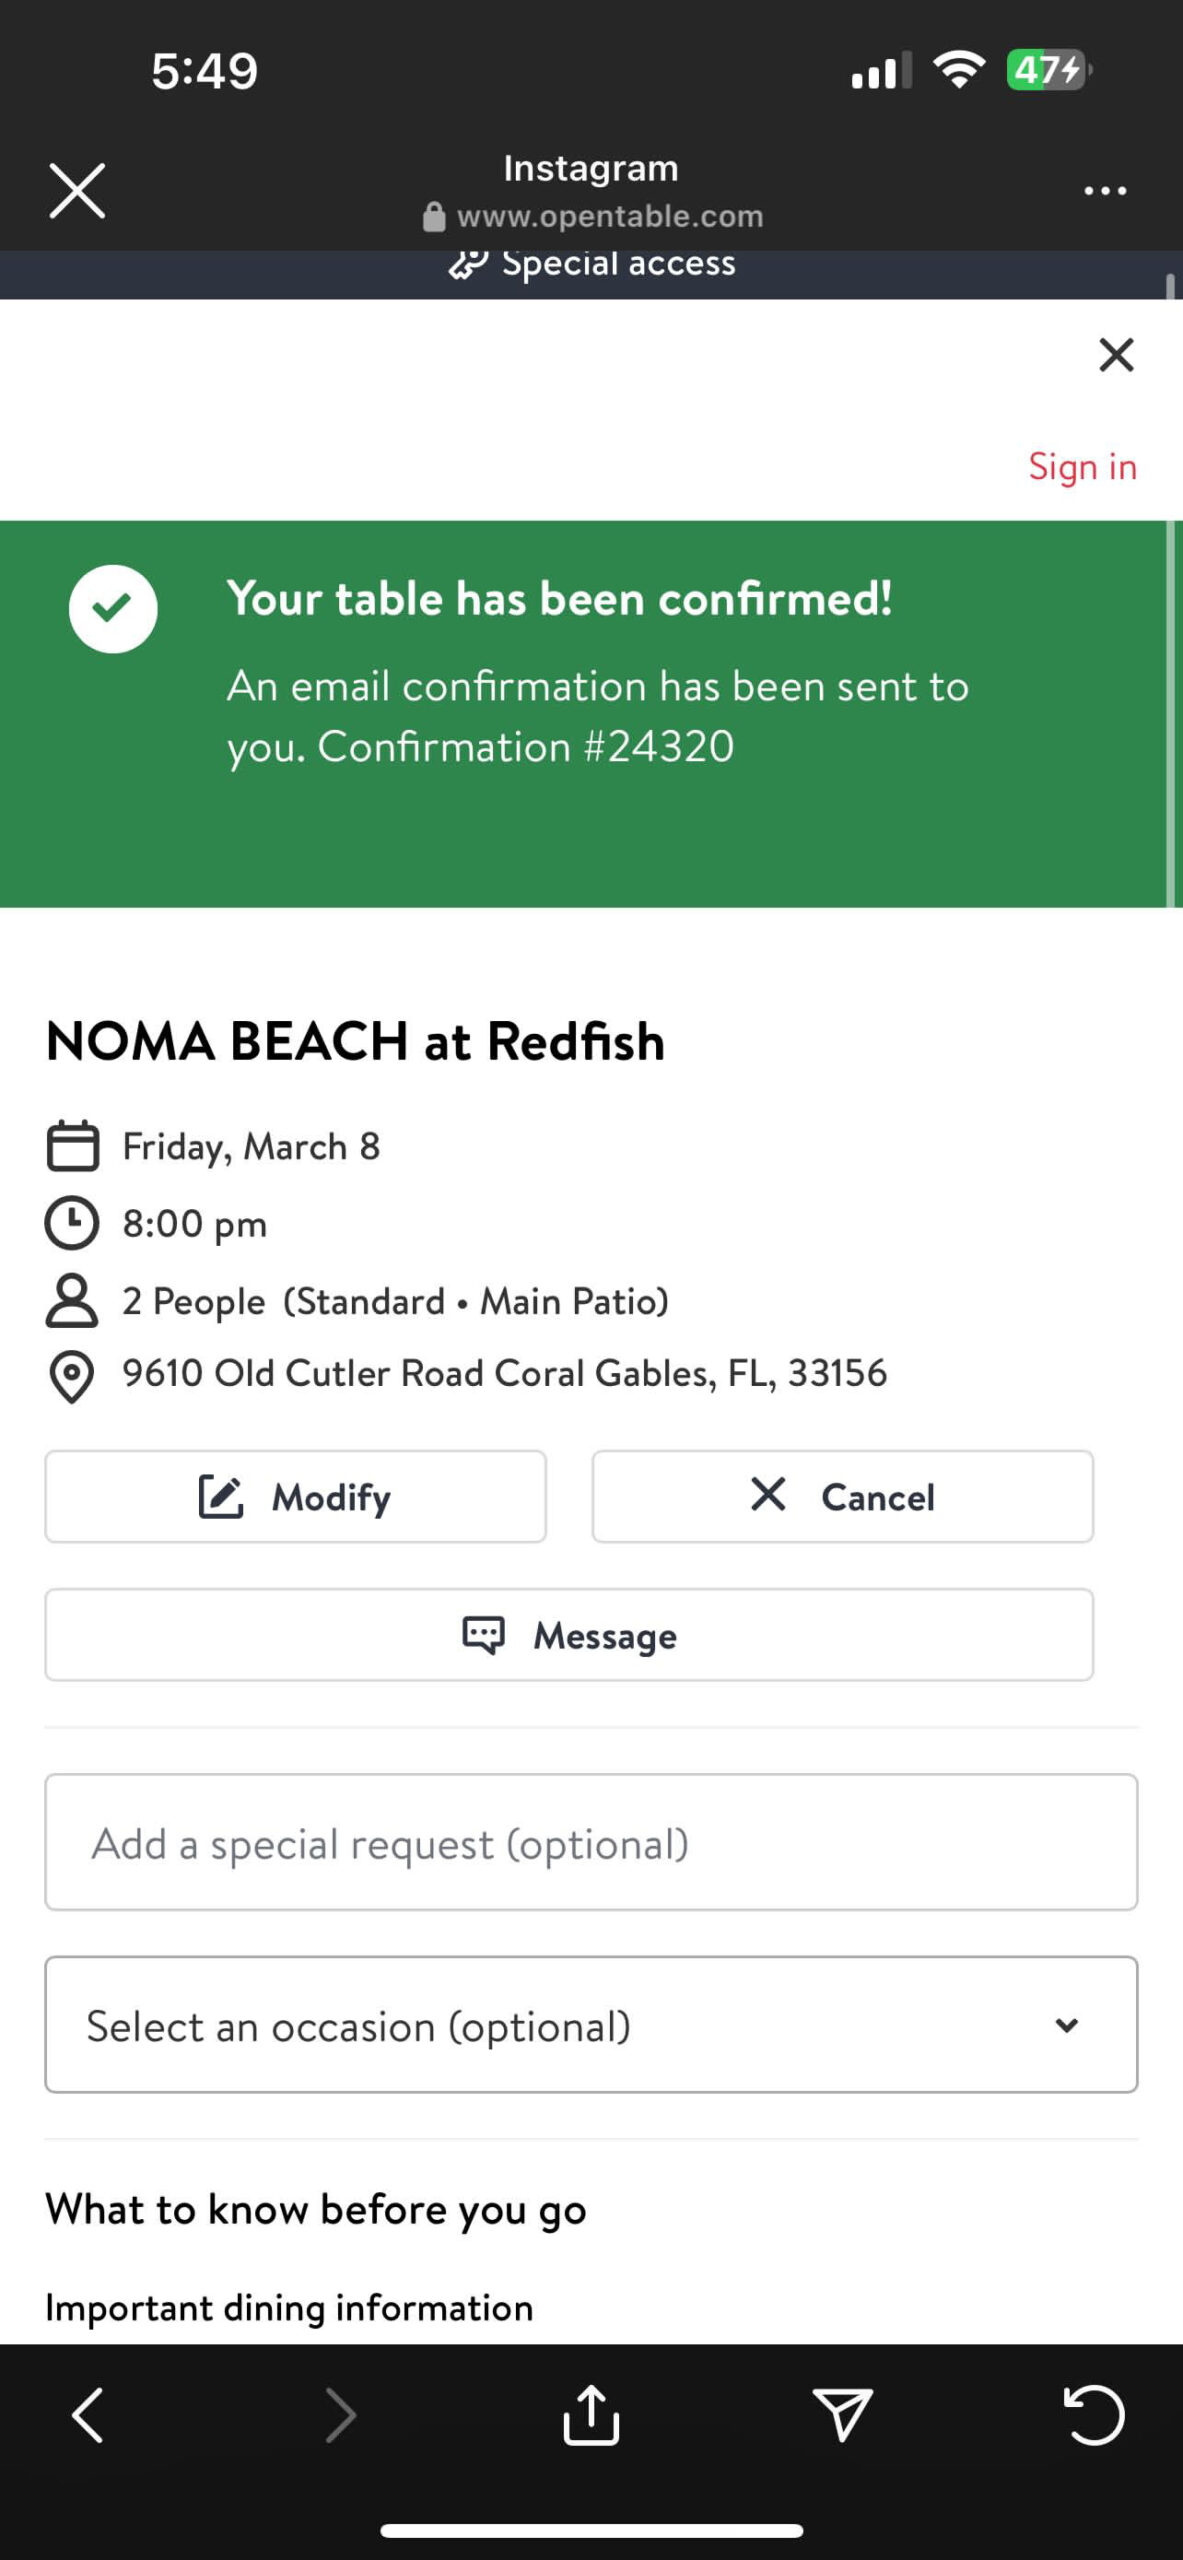Image resolution: width=1183 pixels, height=2560 pixels.
Task: Tap the Sign in link
Action: (1082, 467)
